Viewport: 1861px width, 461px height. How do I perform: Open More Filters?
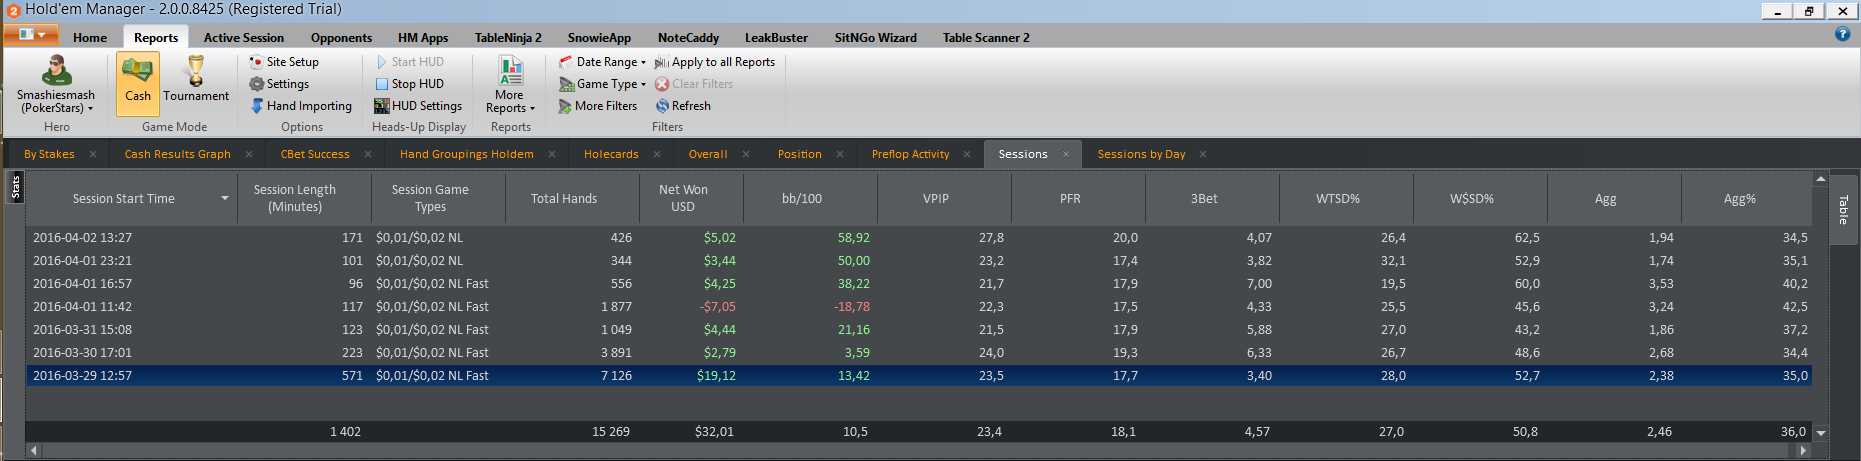(598, 106)
